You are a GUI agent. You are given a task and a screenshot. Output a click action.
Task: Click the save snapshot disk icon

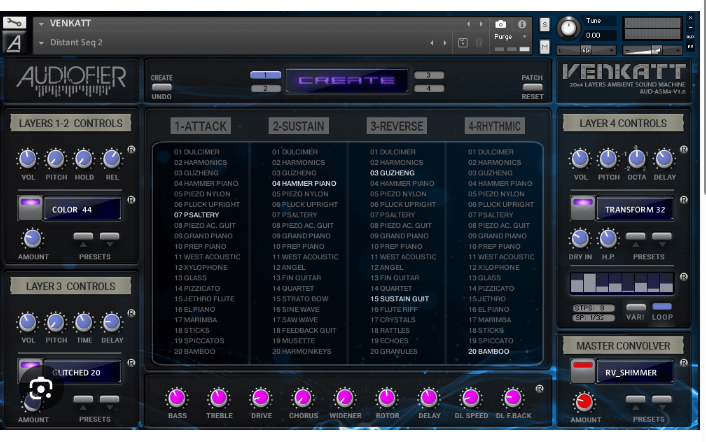462,43
